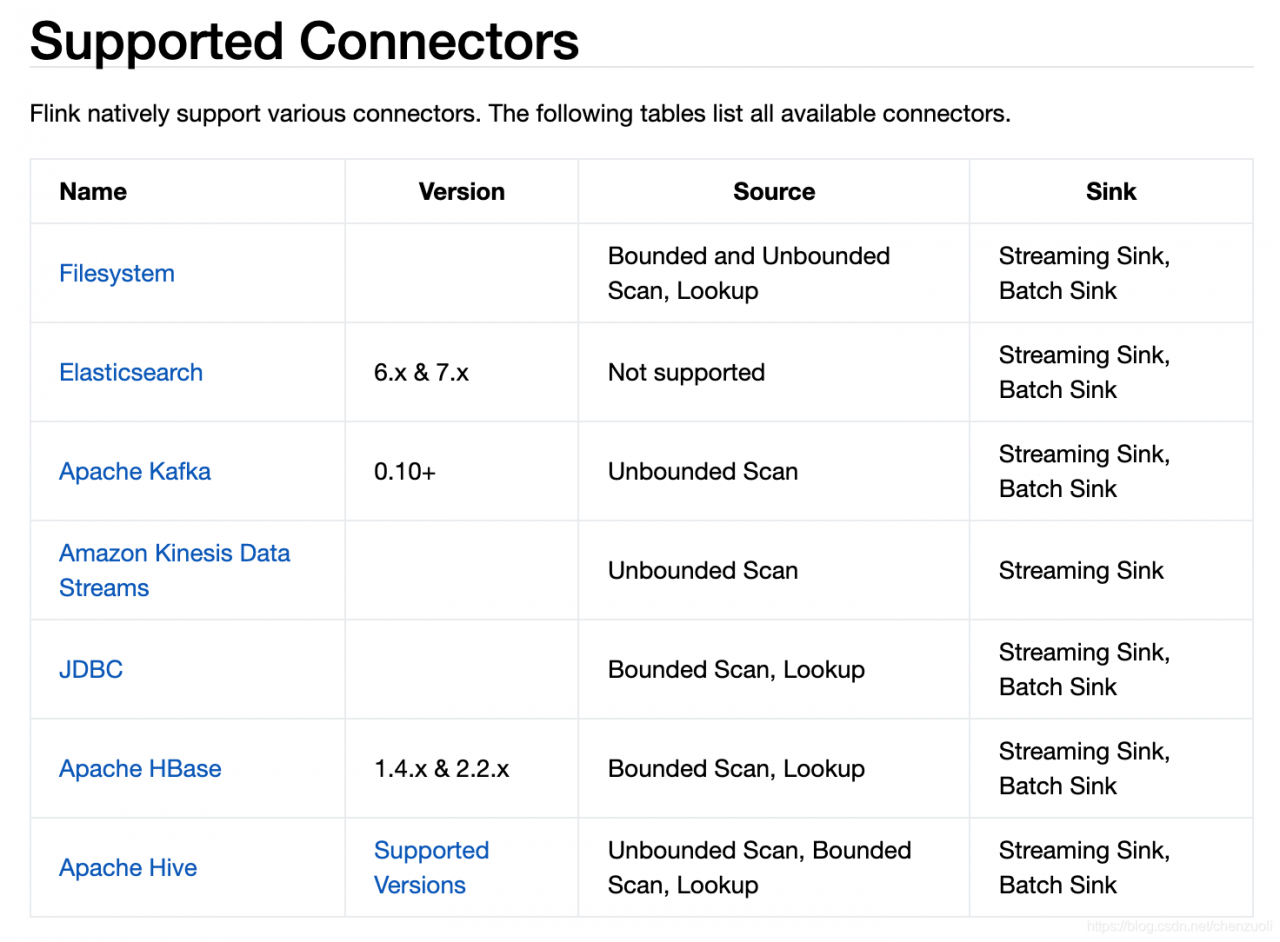Viewport: 1280px width, 942px height.
Task: Click the "0.10+" Kafka version cell
Action: (x=405, y=471)
